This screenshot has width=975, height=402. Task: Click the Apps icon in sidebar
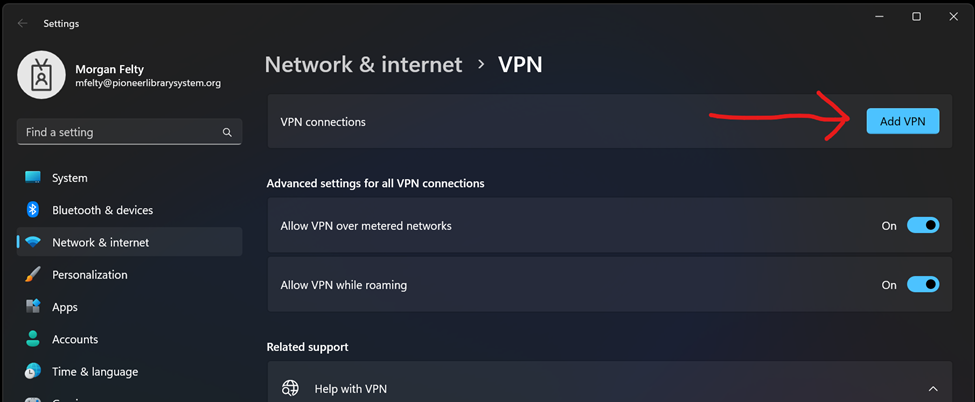click(33, 307)
